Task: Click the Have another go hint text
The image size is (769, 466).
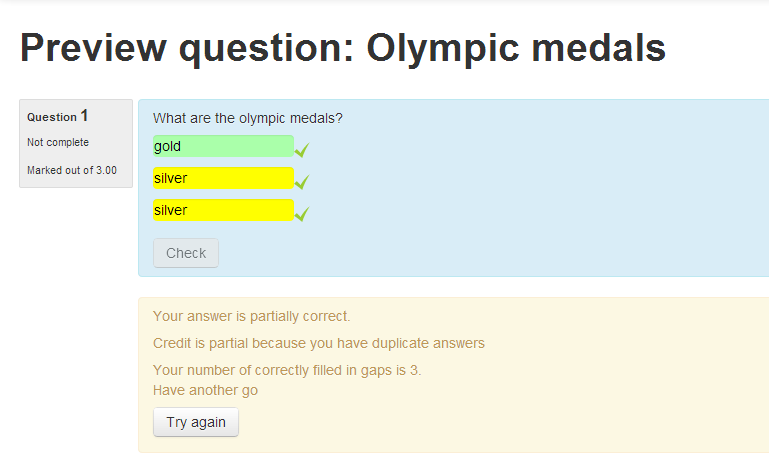Action: click(x=205, y=390)
